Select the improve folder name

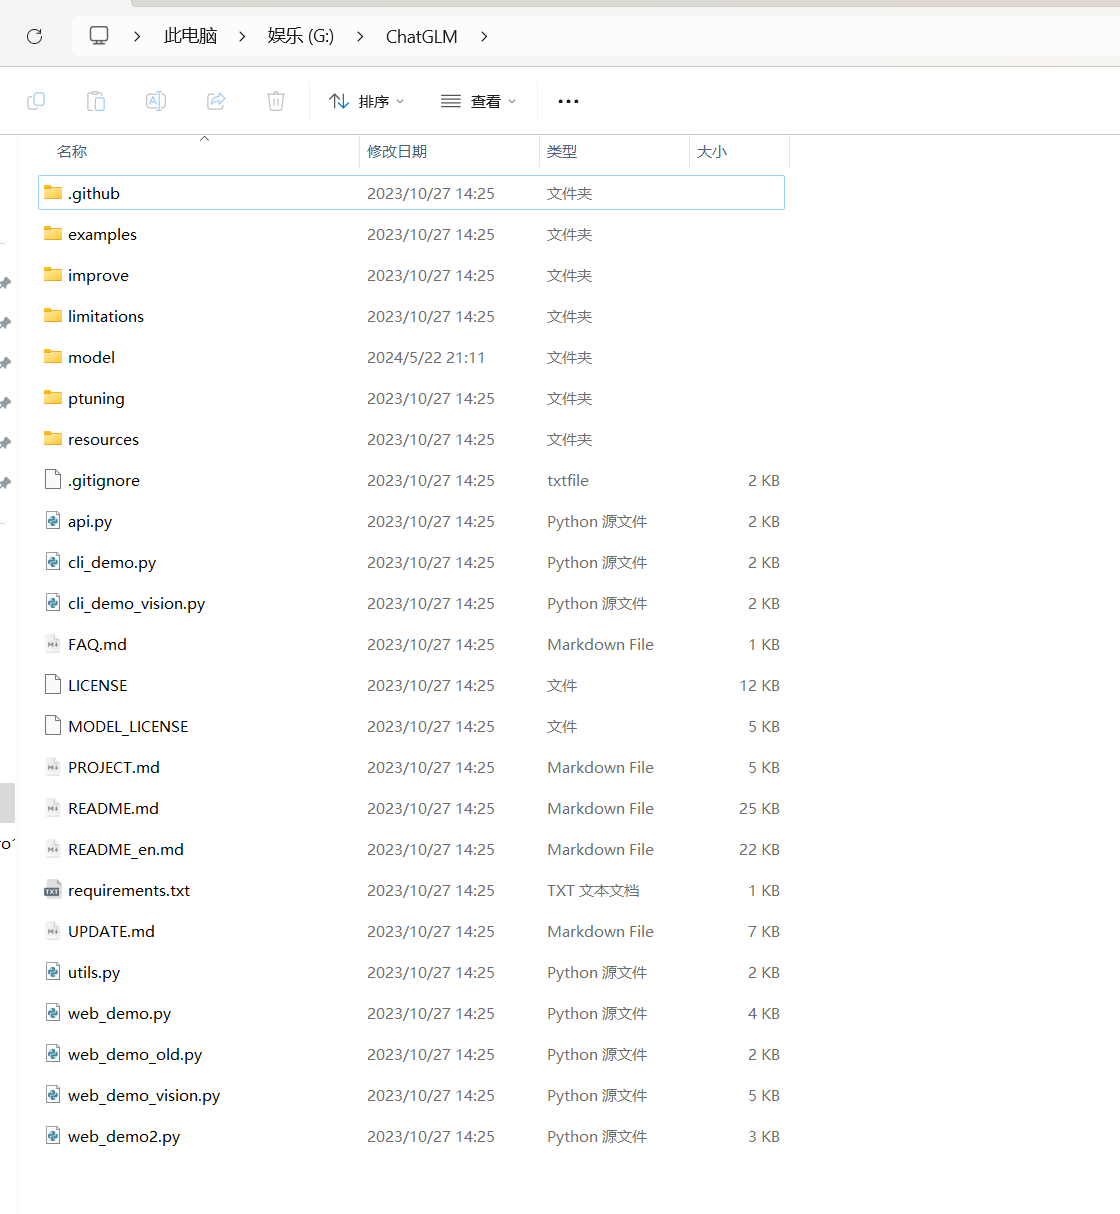pyautogui.click(x=98, y=275)
